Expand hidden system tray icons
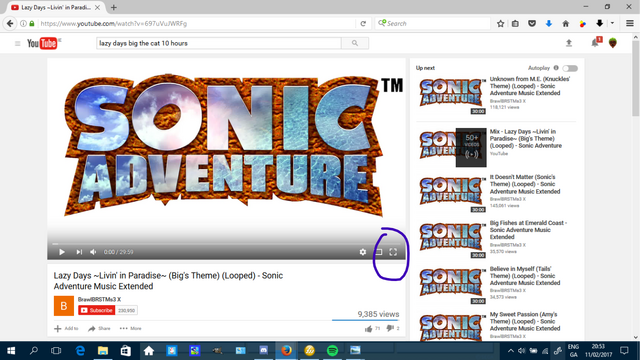Screen dimensions: 640x360 [x=511, y=351]
